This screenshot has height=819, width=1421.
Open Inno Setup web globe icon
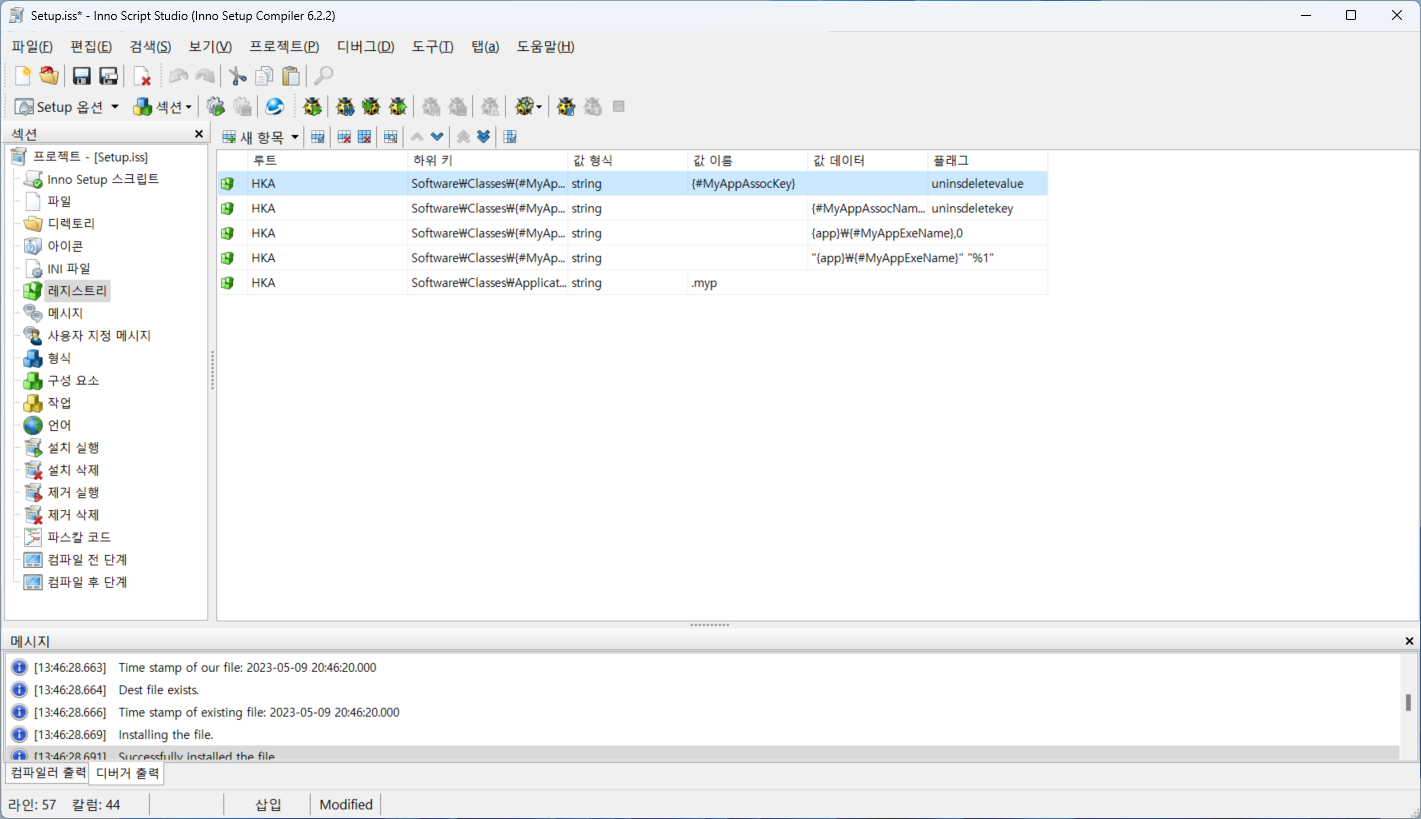click(274, 106)
